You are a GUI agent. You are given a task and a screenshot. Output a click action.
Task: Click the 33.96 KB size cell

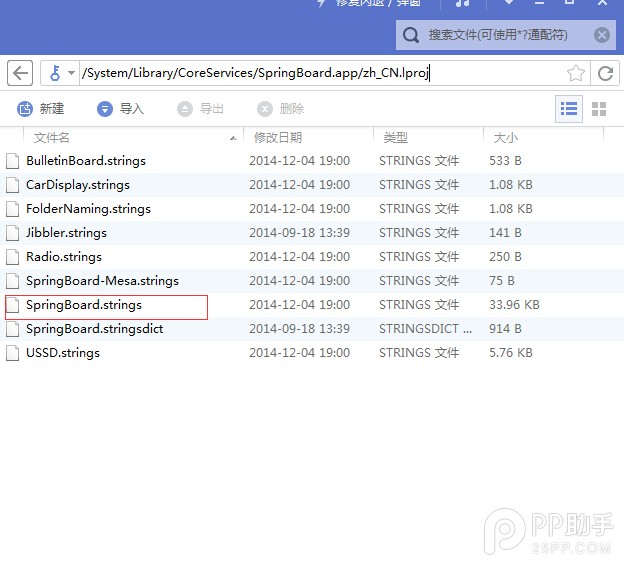click(x=514, y=305)
